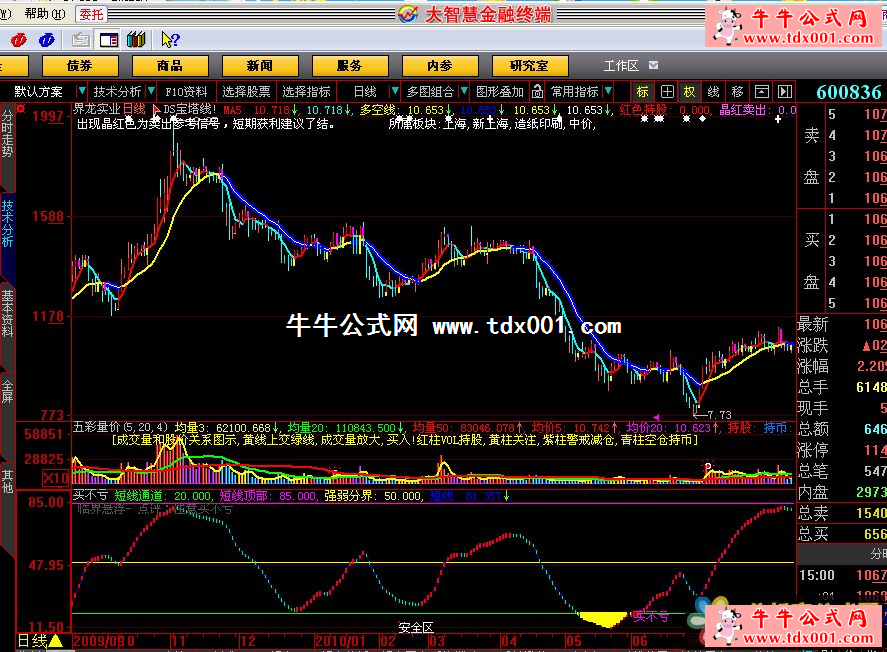The image size is (887, 652).
Task: Toggle the crosshair grid icon
Action: (667, 92)
